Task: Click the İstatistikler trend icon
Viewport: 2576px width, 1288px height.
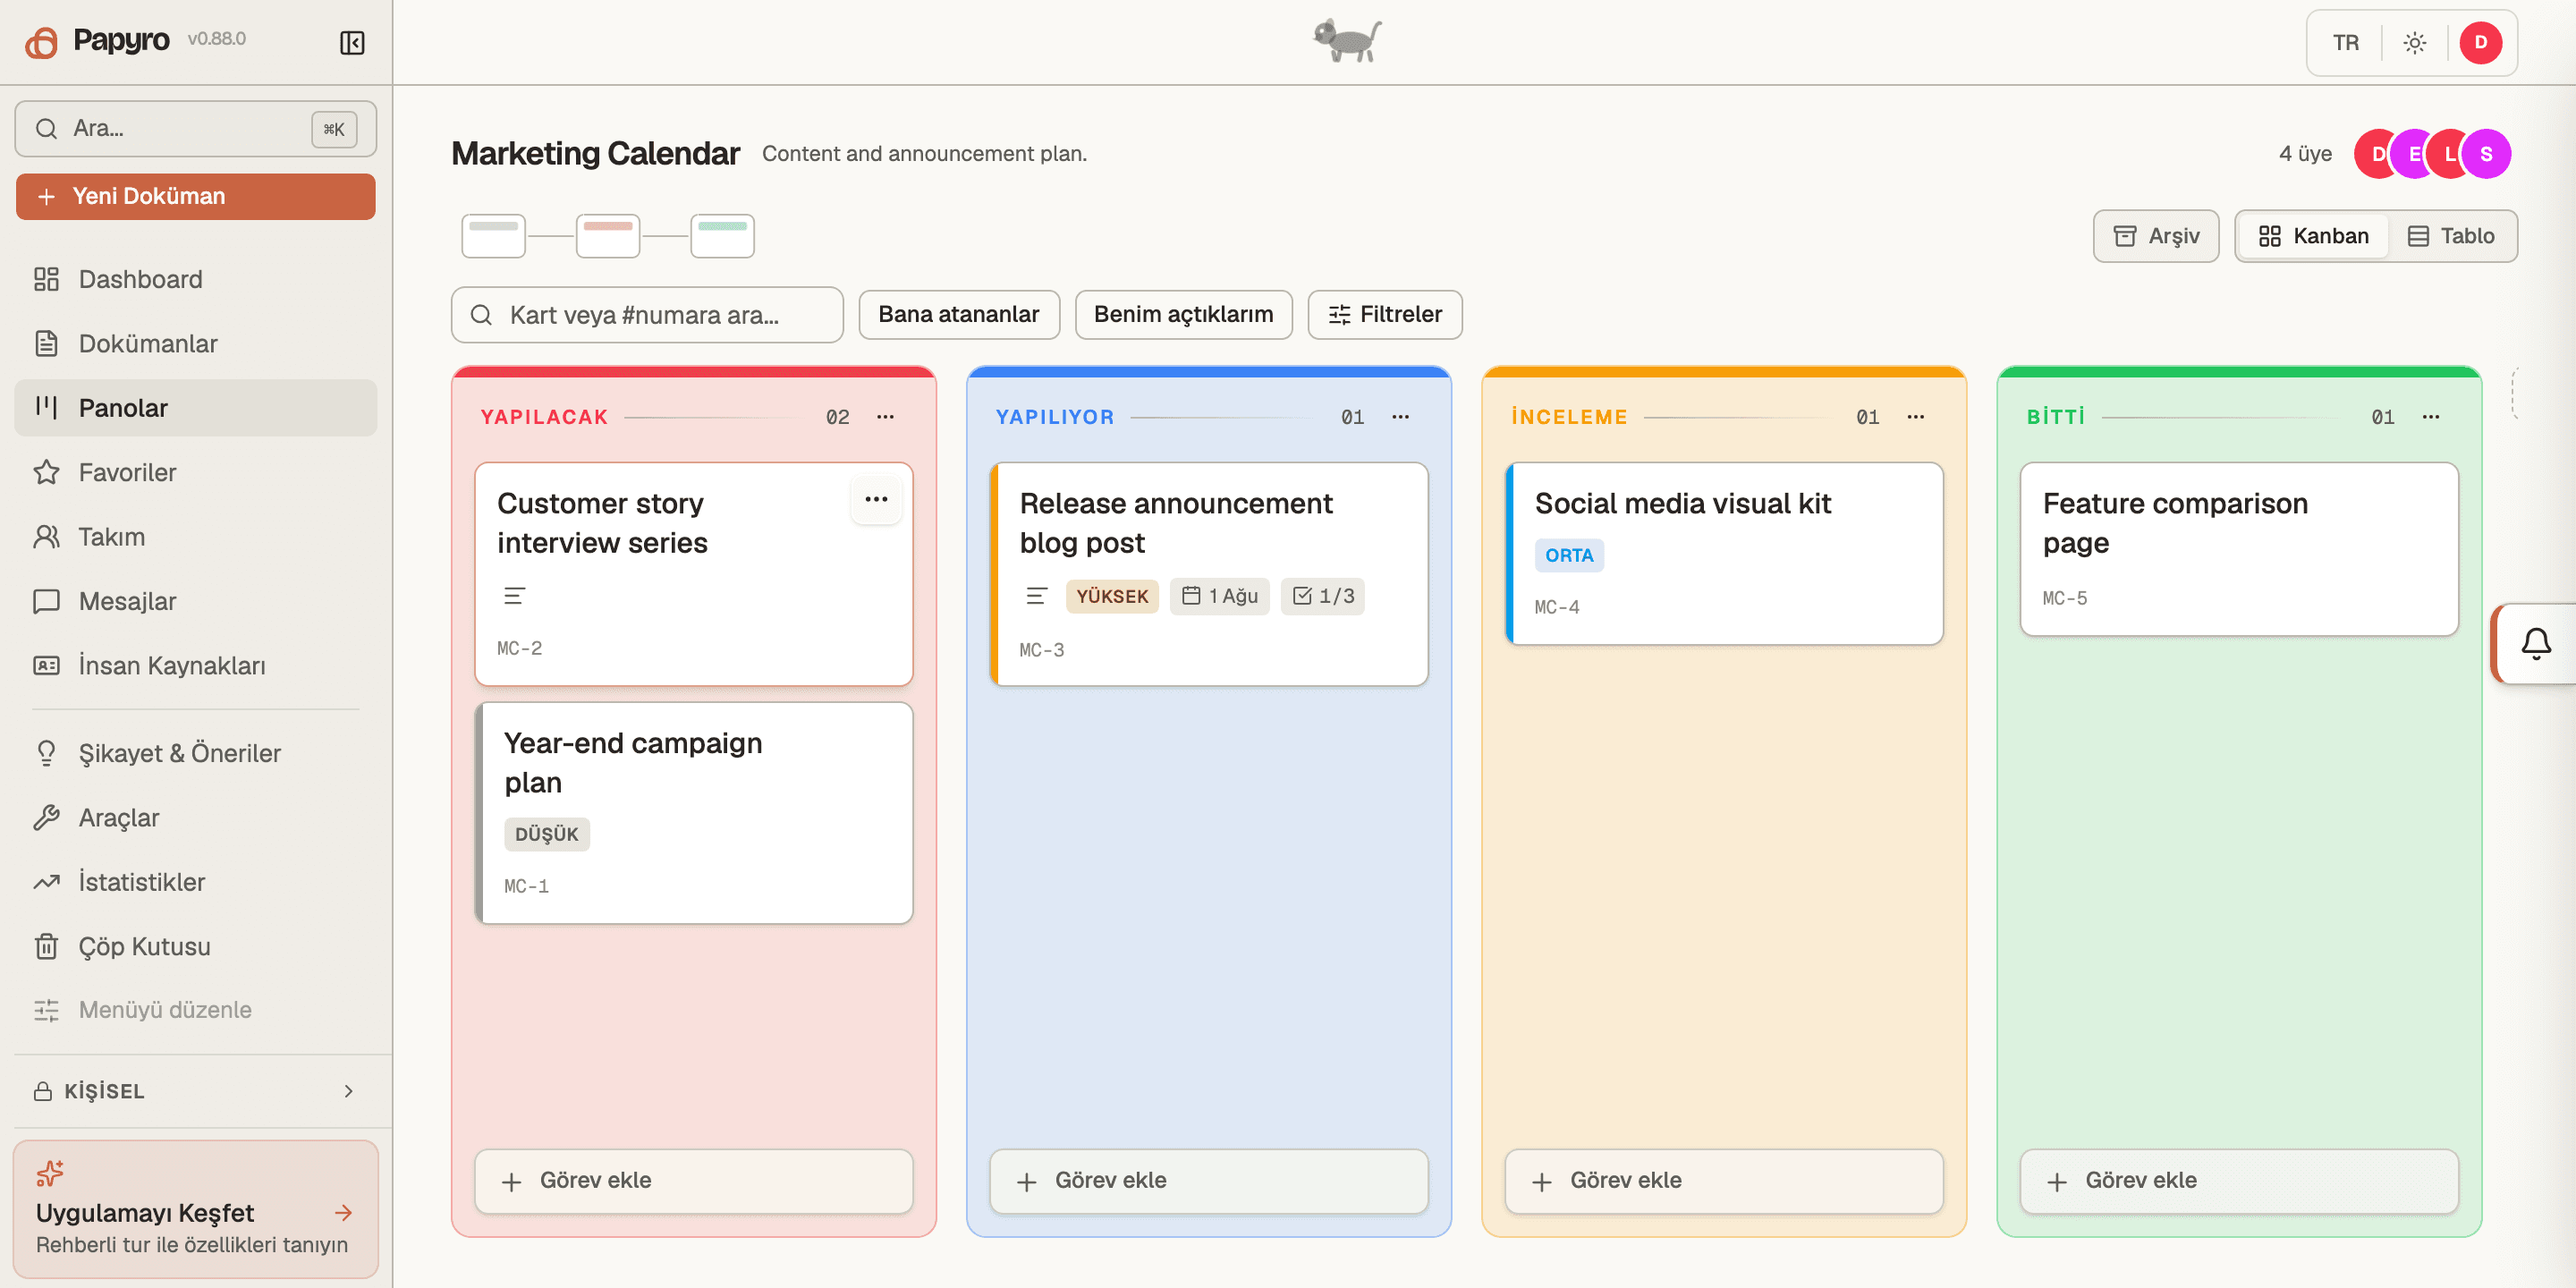Action: pyautogui.click(x=46, y=882)
